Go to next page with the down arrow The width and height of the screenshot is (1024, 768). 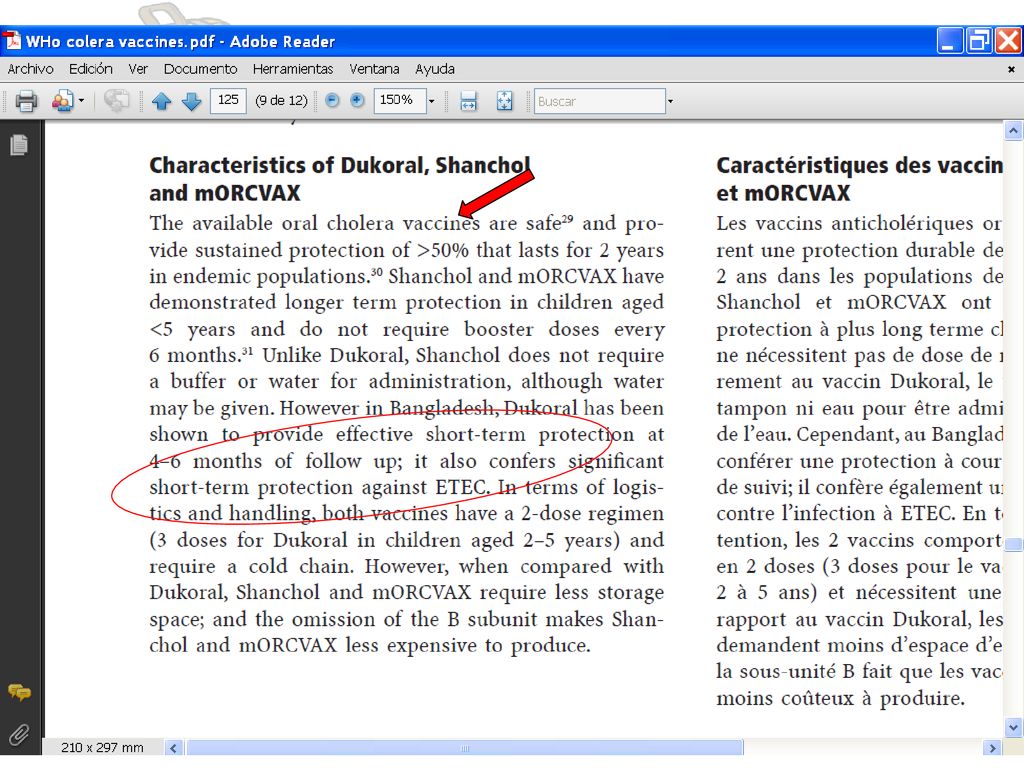click(191, 101)
